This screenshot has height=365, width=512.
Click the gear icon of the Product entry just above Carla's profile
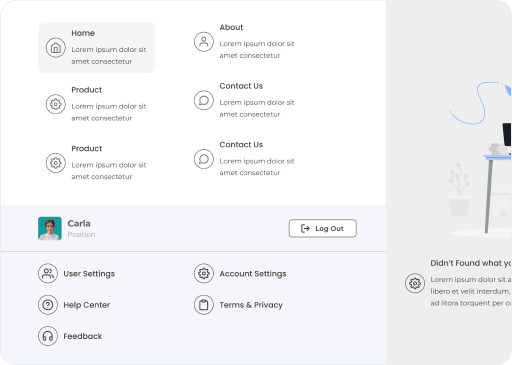tap(56, 163)
